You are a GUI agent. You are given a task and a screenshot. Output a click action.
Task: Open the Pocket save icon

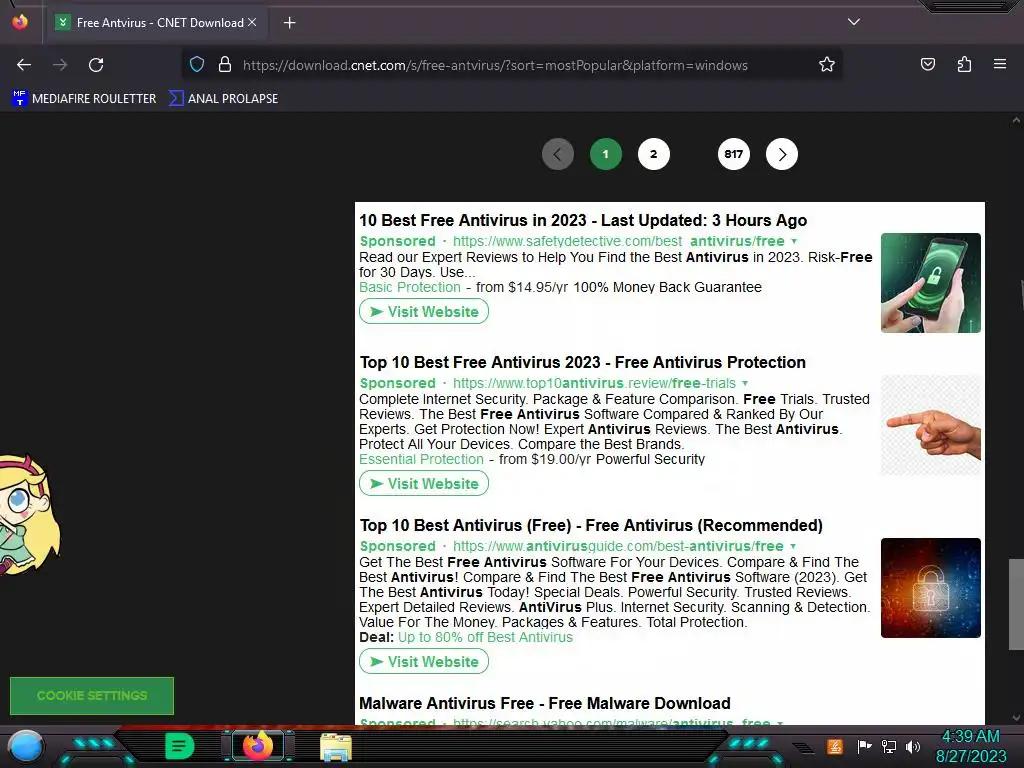tap(927, 64)
